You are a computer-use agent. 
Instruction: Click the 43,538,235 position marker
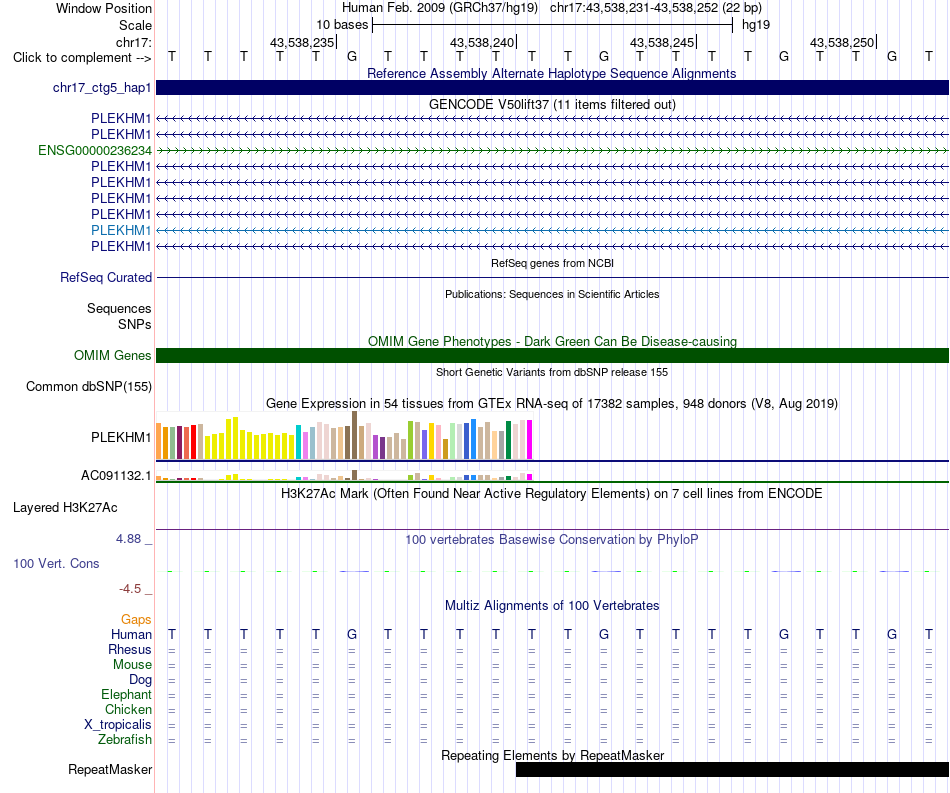coord(302,42)
